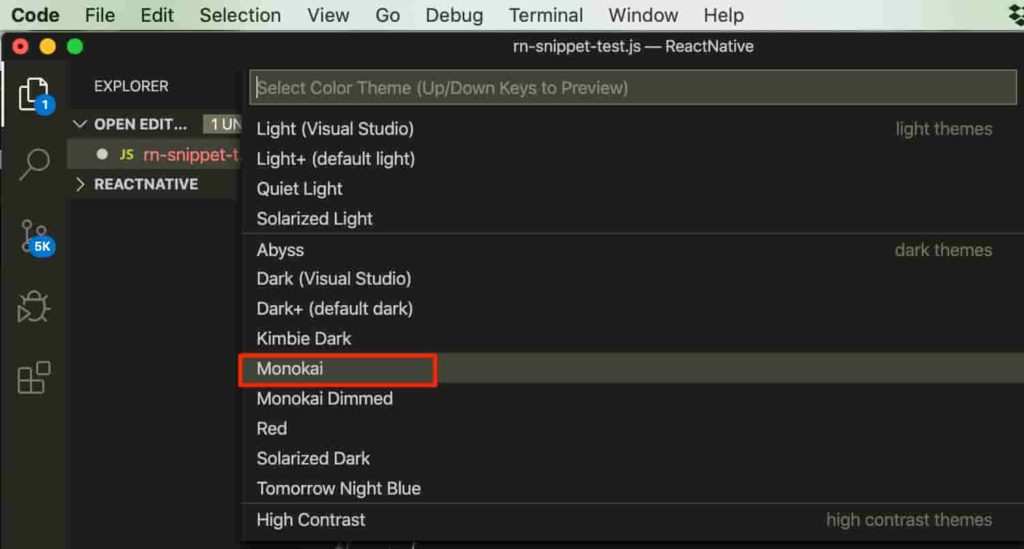The image size is (1024, 549).
Task: Open the Selection menu
Action: [240, 15]
